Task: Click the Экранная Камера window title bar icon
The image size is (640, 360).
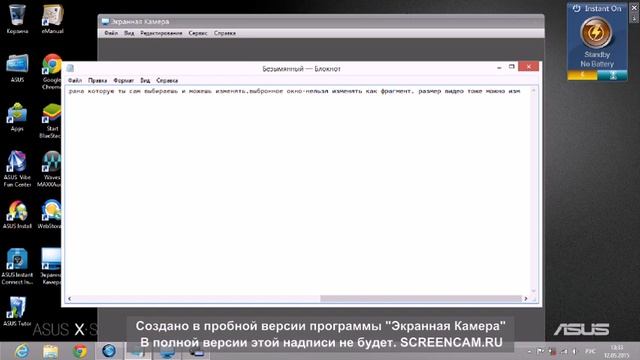Action: pos(105,22)
